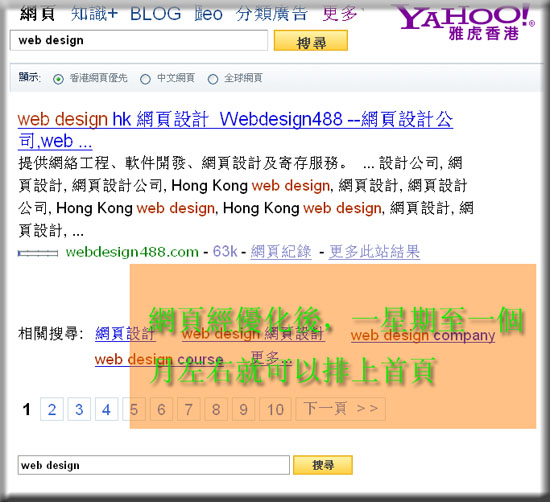Screen dimensions: 550x502
Task: Switch to the Video tab
Action: [x=208, y=14]
